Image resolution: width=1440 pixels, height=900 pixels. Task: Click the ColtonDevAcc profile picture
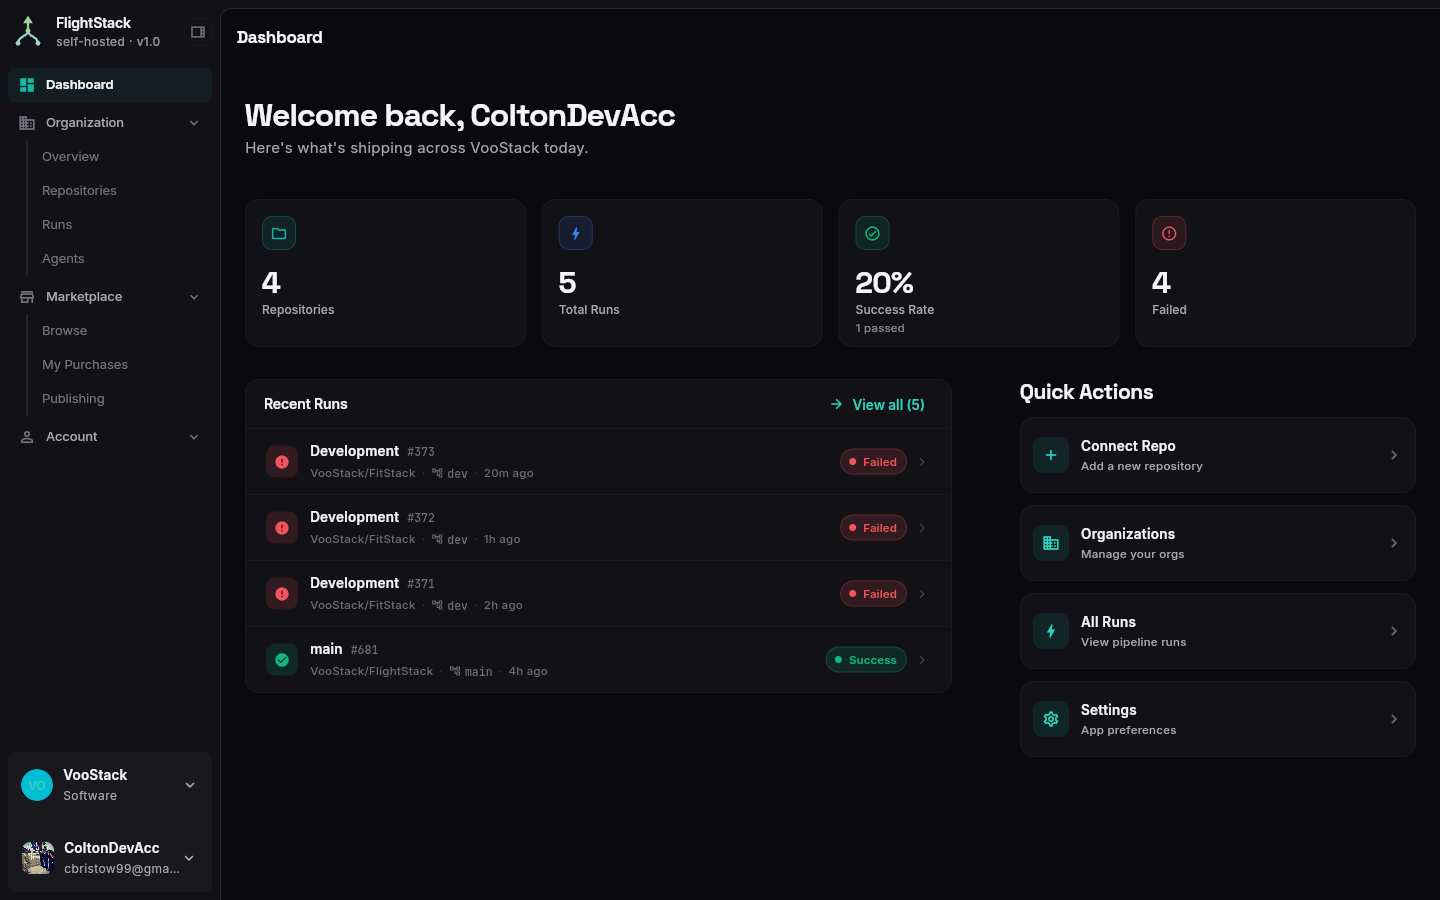pyautogui.click(x=38, y=858)
